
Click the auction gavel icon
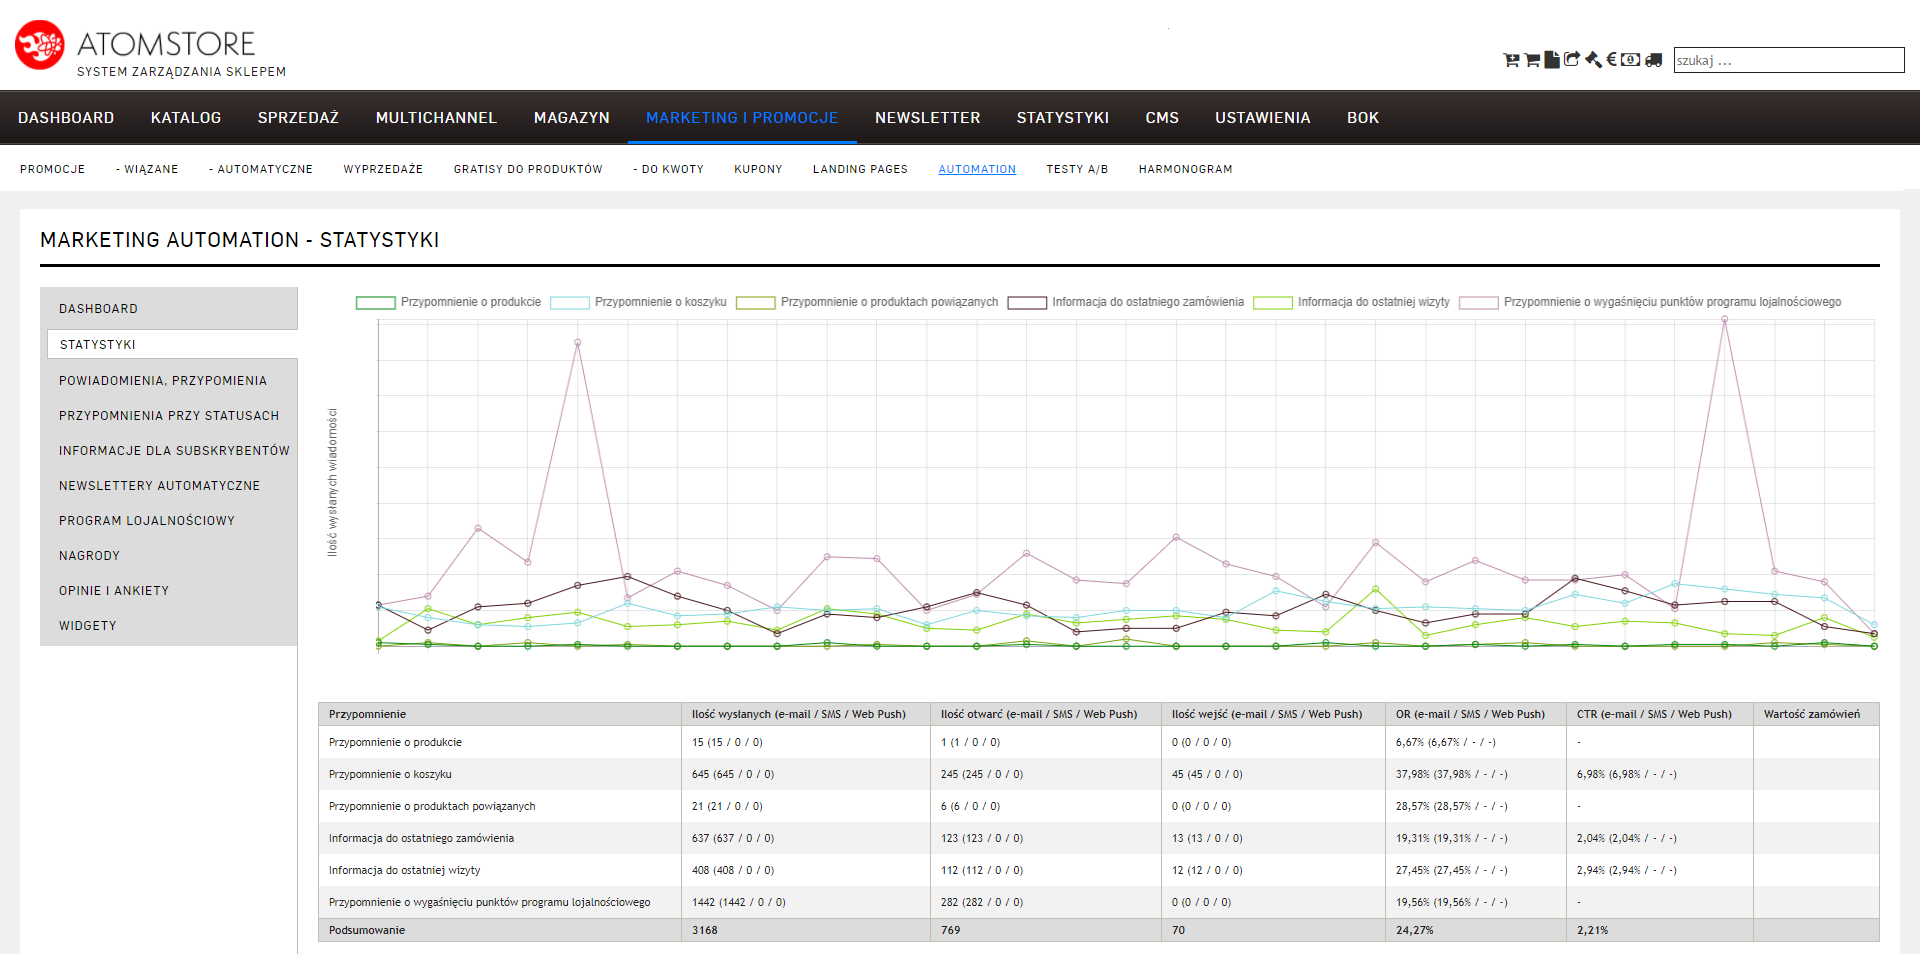(x=1593, y=60)
